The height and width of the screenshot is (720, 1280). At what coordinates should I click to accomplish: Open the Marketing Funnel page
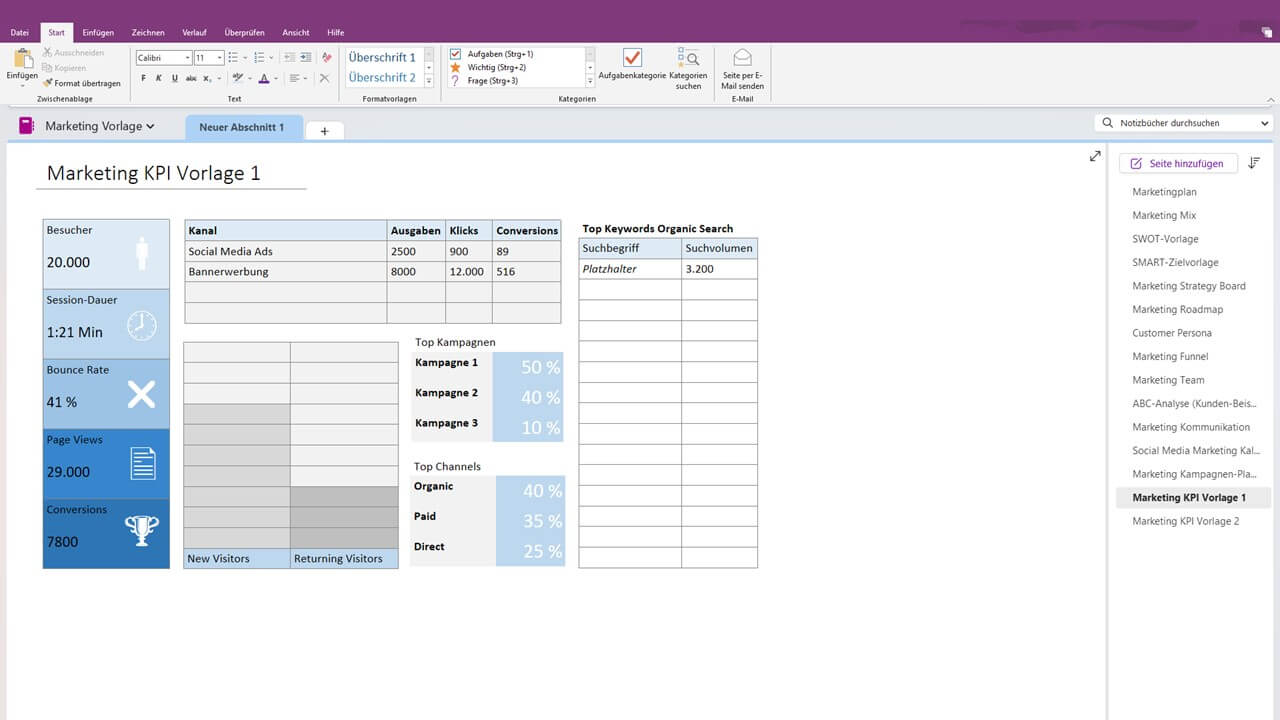click(x=1170, y=356)
